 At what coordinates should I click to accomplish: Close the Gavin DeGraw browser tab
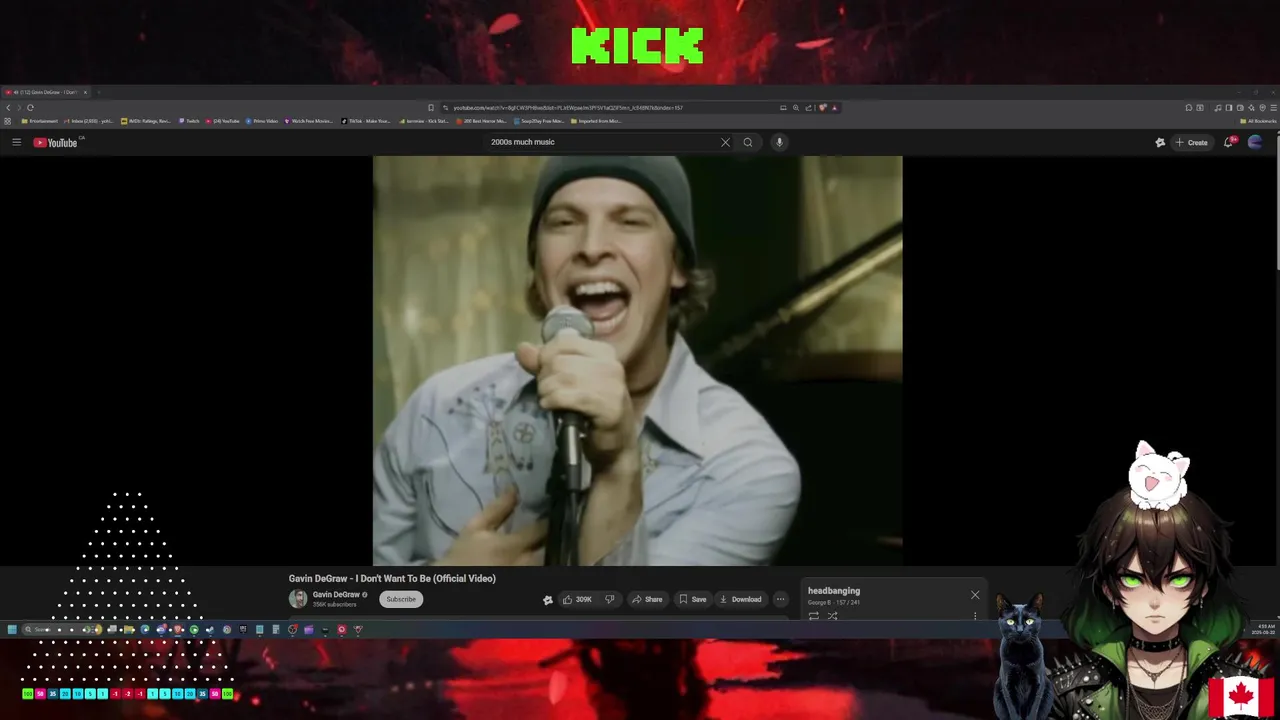coord(85,92)
